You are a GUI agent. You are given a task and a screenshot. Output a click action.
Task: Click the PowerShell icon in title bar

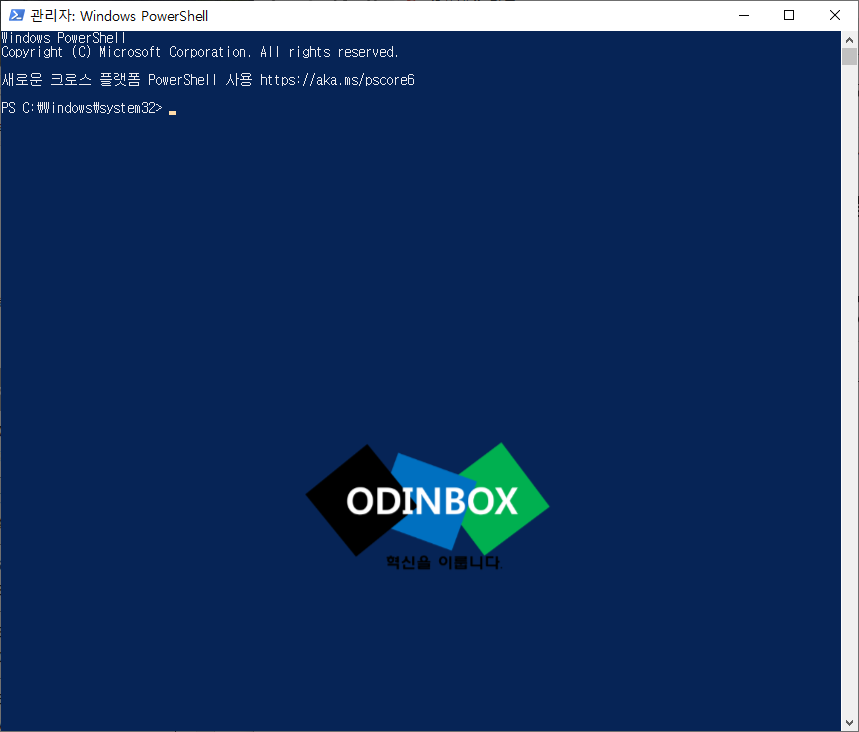tap(16, 15)
